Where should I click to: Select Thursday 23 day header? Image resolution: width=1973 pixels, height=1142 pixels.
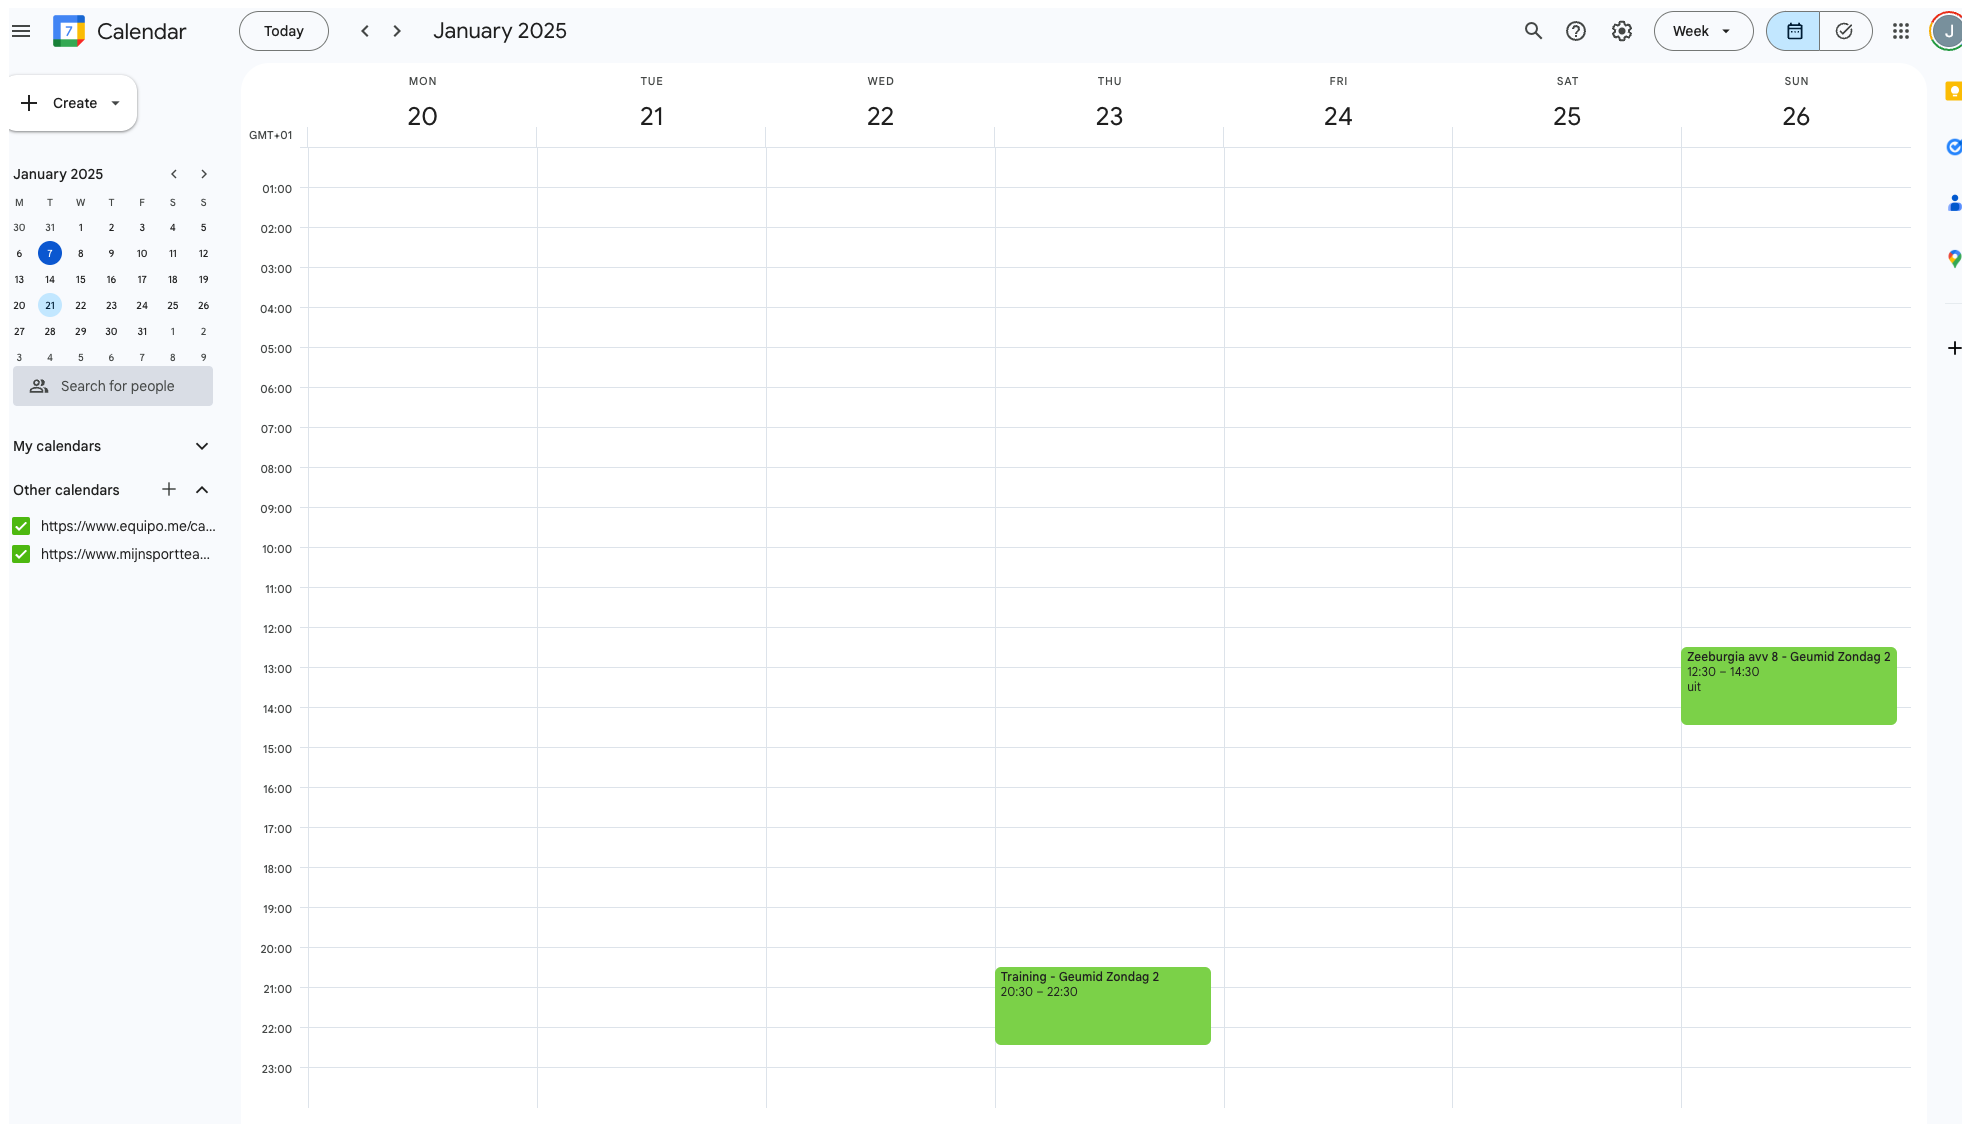pyautogui.click(x=1109, y=116)
